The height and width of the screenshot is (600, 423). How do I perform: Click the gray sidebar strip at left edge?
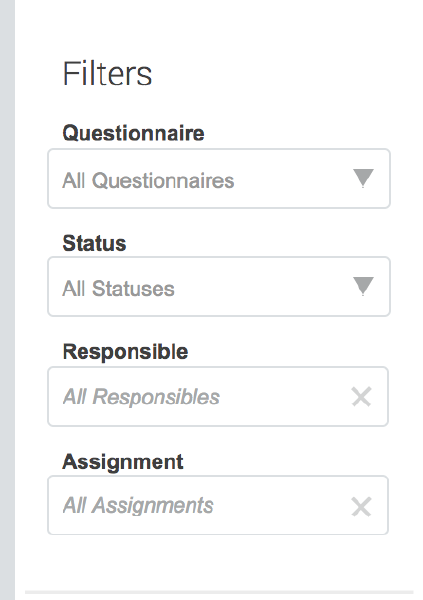(7, 300)
